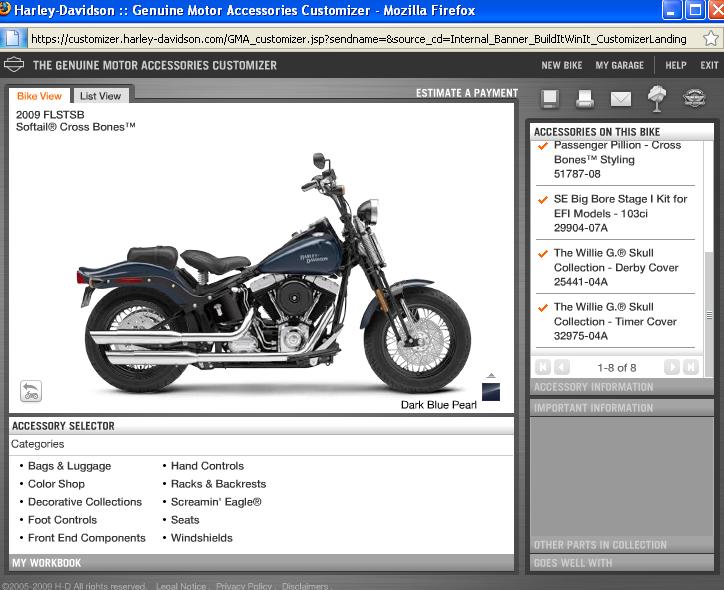
Task: Select the Dark Blue Pearl color swatch
Action: click(x=491, y=392)
